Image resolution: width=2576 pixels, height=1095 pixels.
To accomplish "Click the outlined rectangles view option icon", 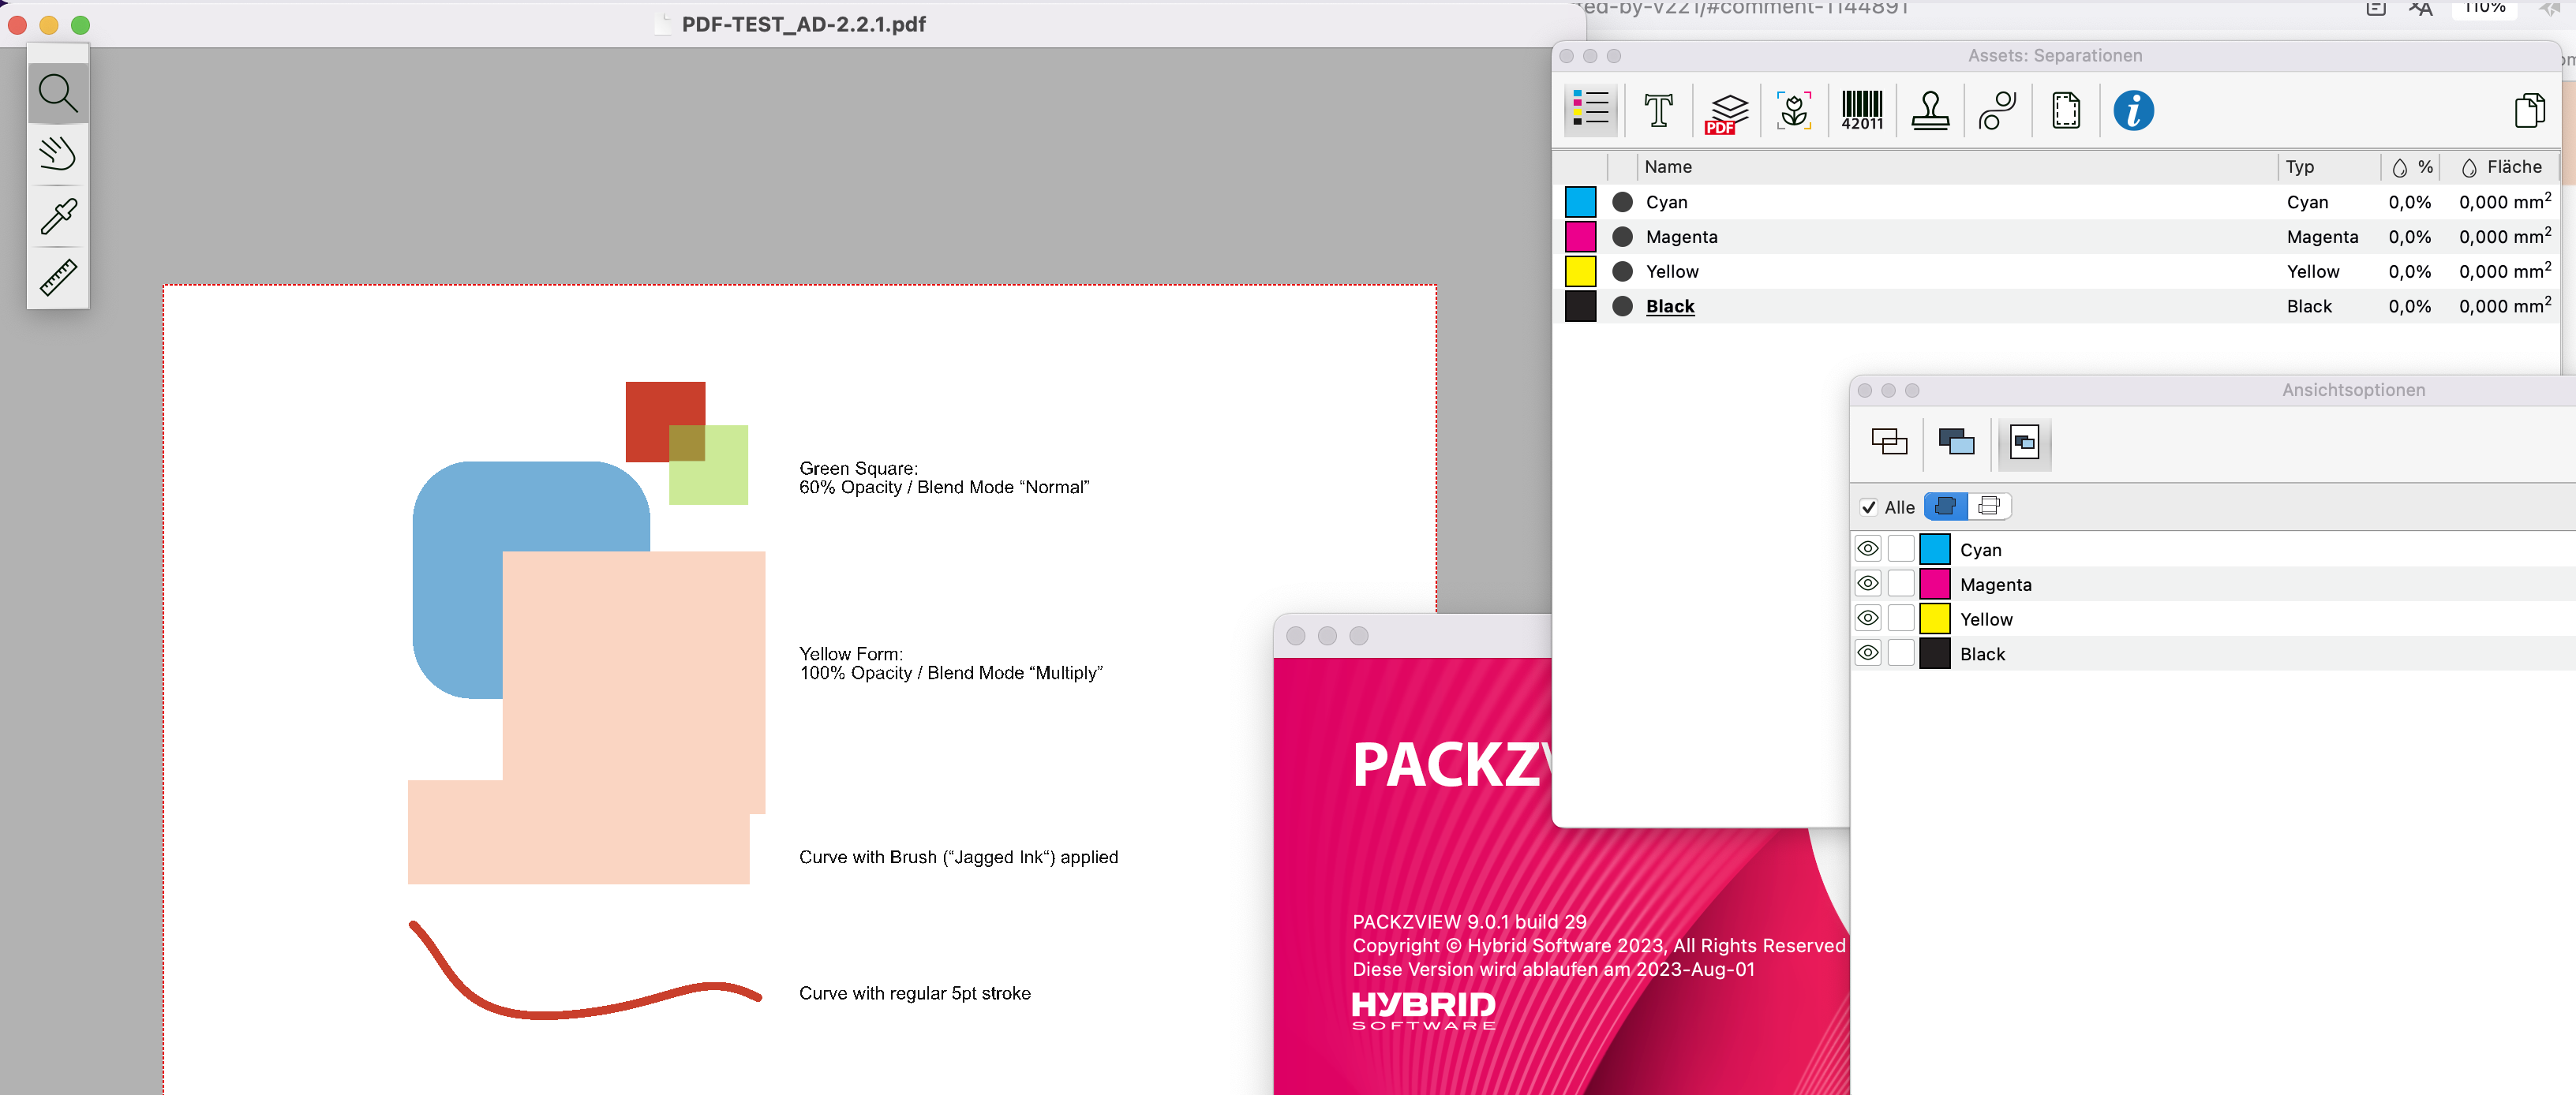I will pos(1889,442).
